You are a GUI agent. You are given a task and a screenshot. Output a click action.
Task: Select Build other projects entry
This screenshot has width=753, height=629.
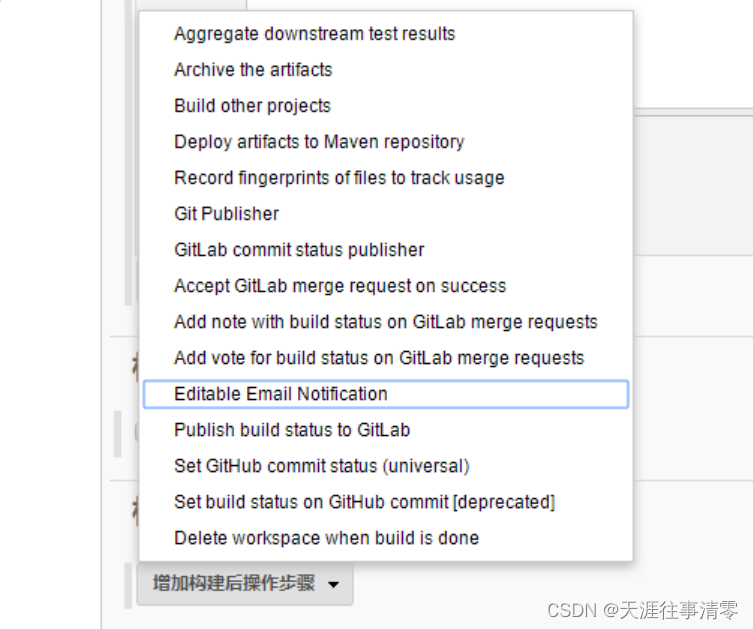(386, 106)
